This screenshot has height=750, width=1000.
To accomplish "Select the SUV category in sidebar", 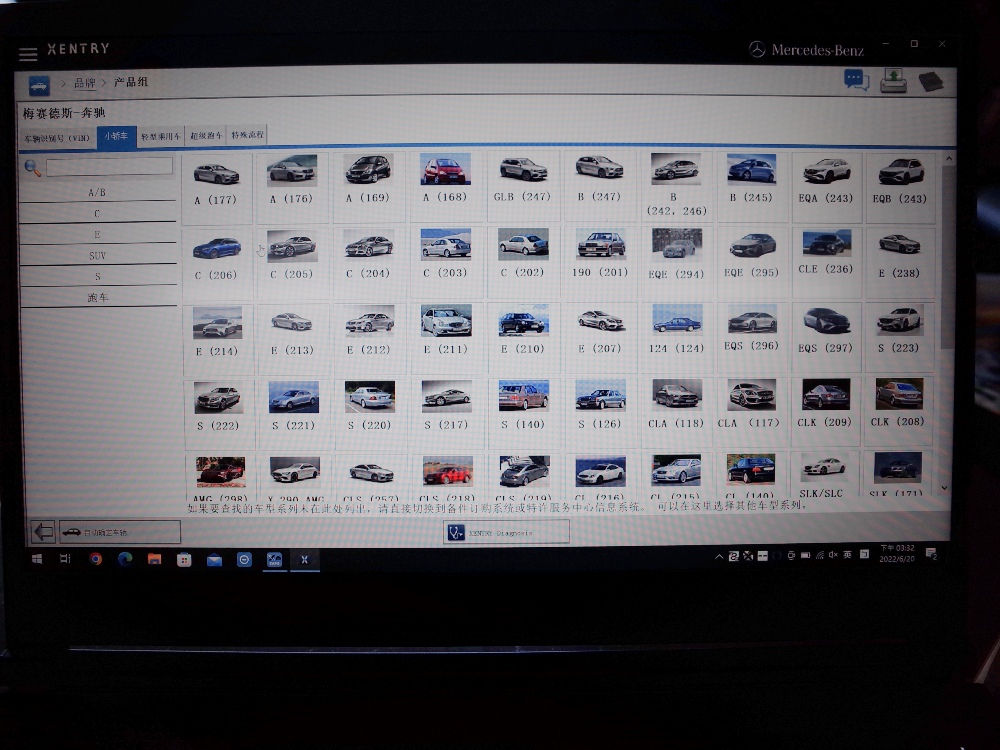I will 97,256.
